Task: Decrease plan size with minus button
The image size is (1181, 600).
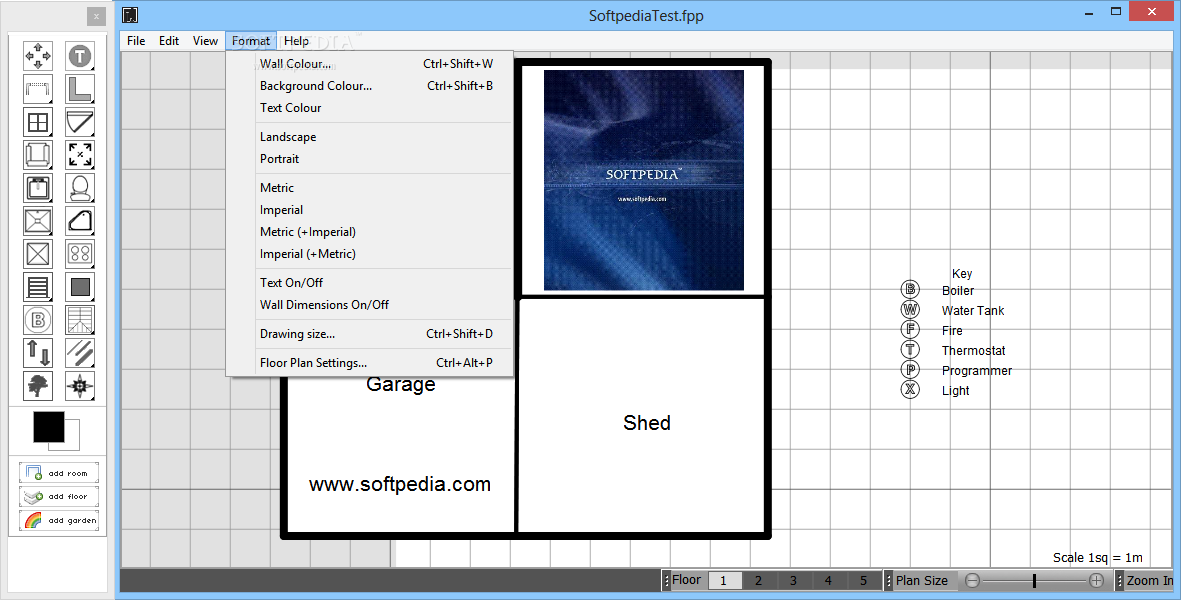Action: (972, 580)
